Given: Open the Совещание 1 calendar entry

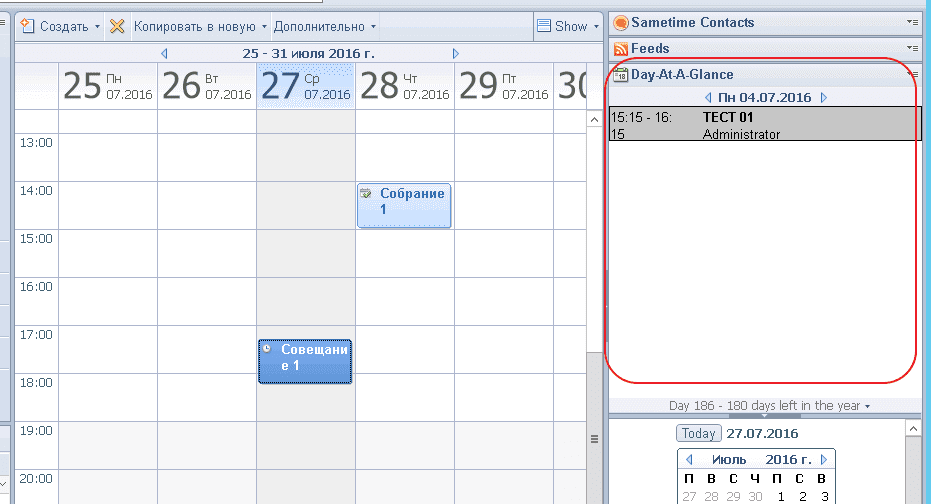Looking at the screenshot, I should point(305,361).
